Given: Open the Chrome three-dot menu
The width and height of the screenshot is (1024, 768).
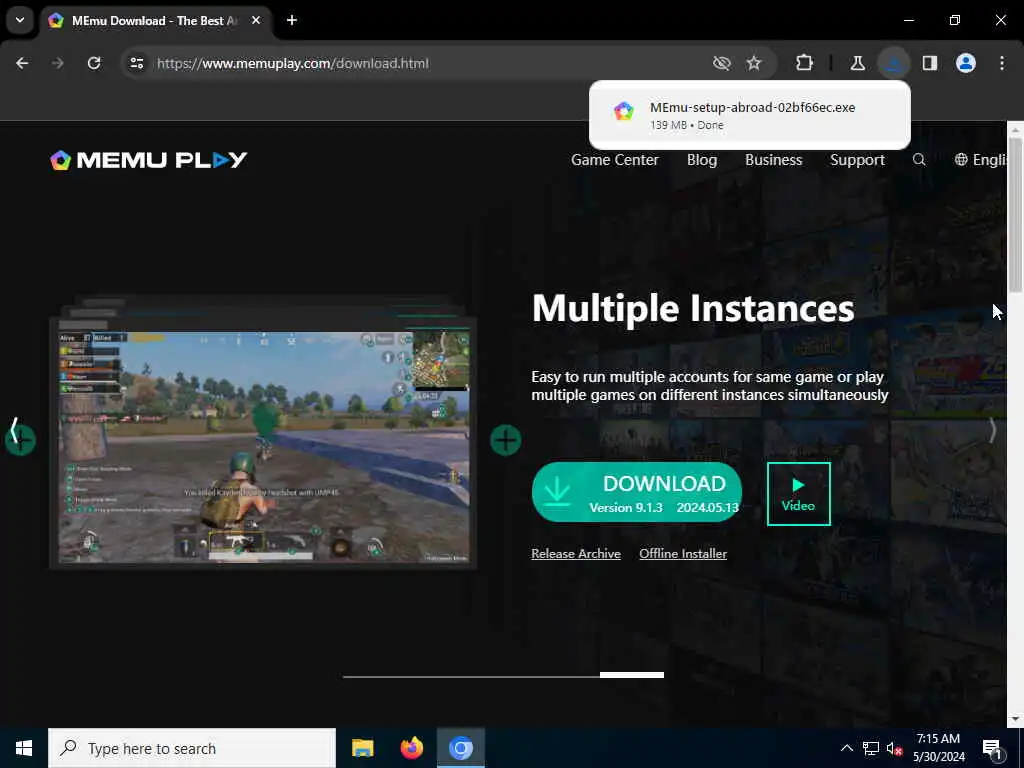Looking at the screenshot, I should coord(1002,63).
